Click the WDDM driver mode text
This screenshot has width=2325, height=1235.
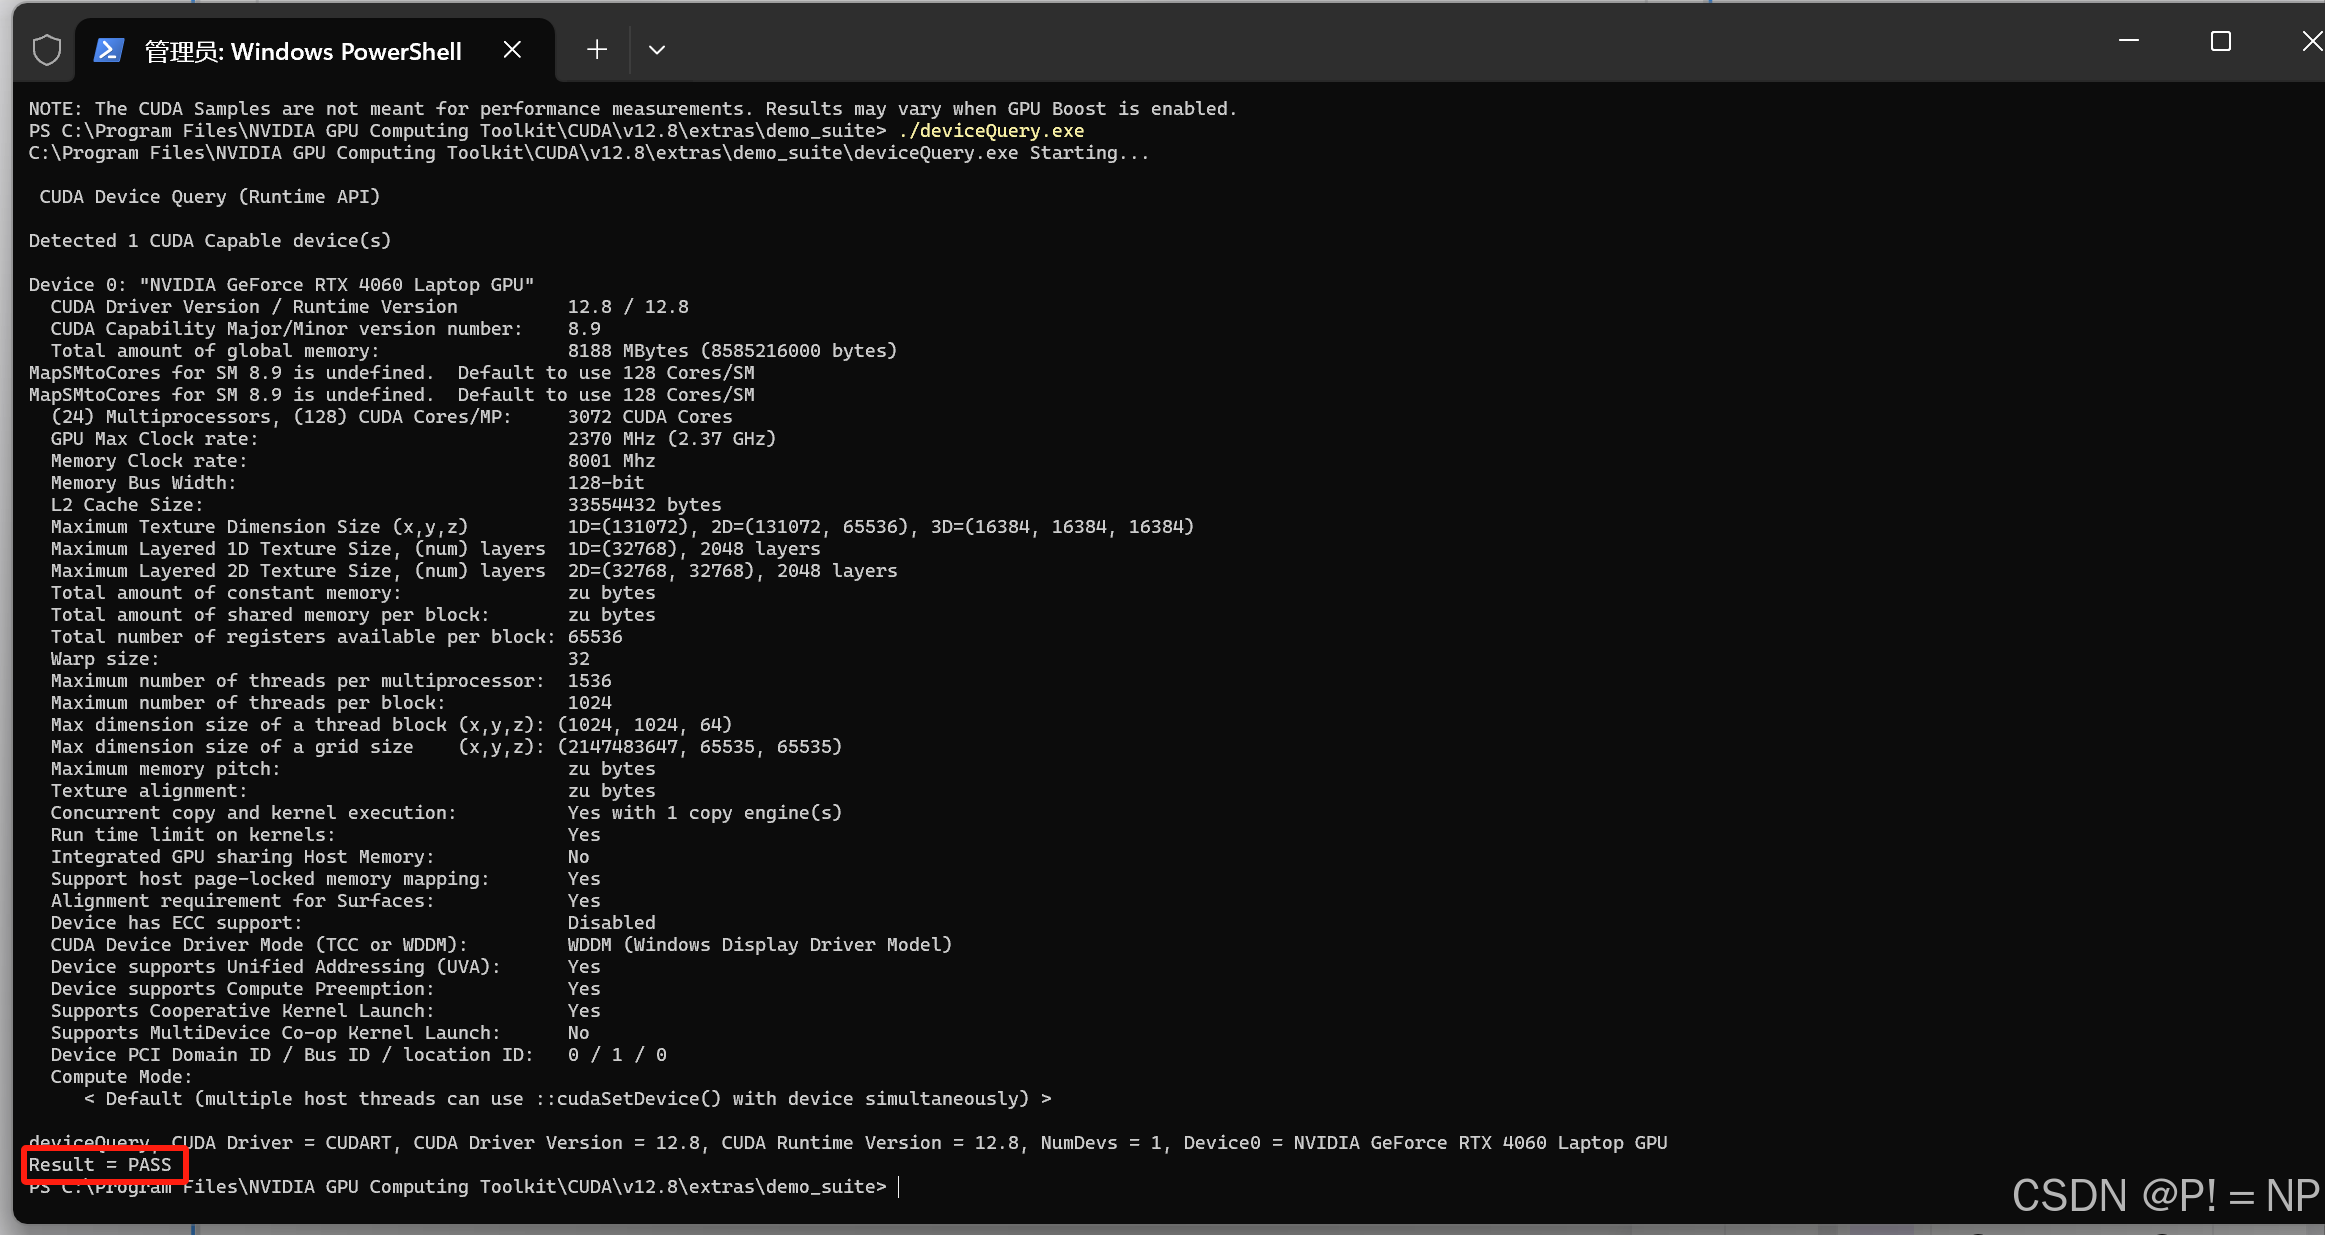(759, 945)
